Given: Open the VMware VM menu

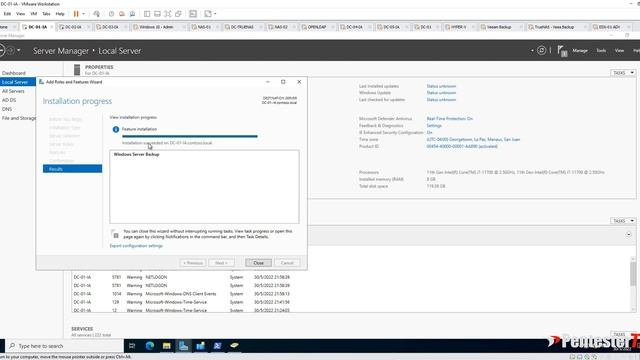Looking at the screenshot, I should pyautogui.click(x=34, y=13).
